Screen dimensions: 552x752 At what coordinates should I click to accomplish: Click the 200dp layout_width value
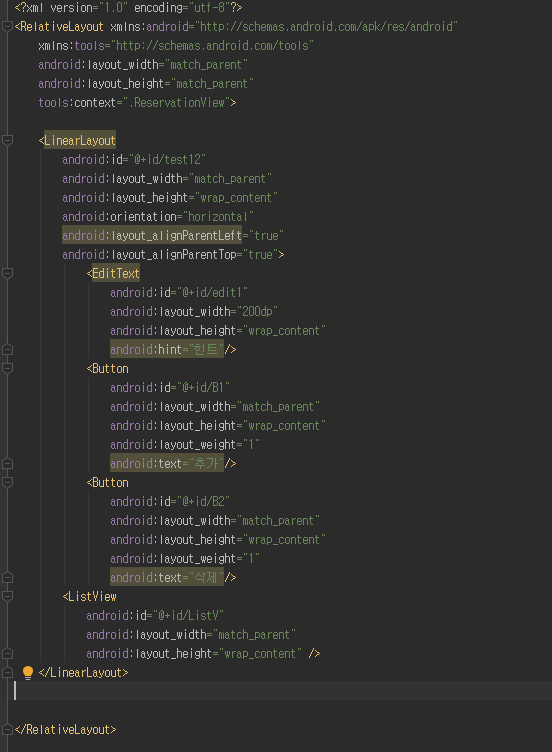pyautogui.click(x=258, y=312)
